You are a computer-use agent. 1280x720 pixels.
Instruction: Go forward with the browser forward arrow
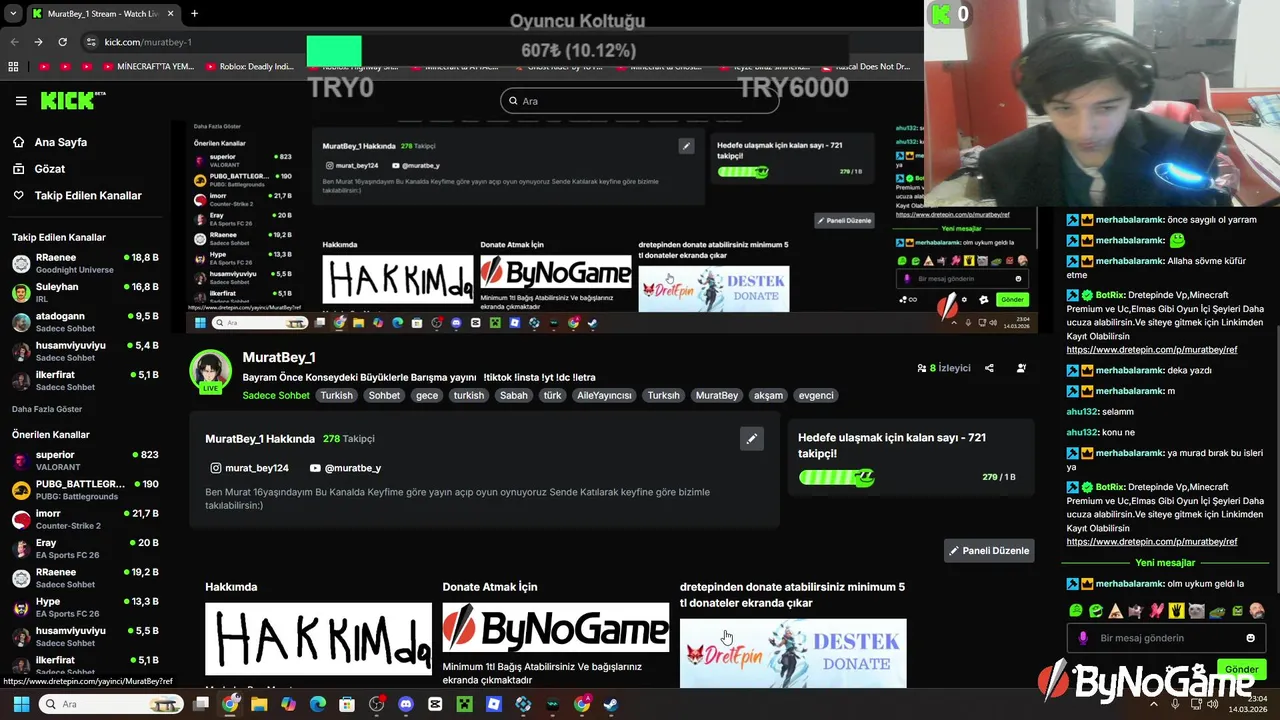[38, 42]
